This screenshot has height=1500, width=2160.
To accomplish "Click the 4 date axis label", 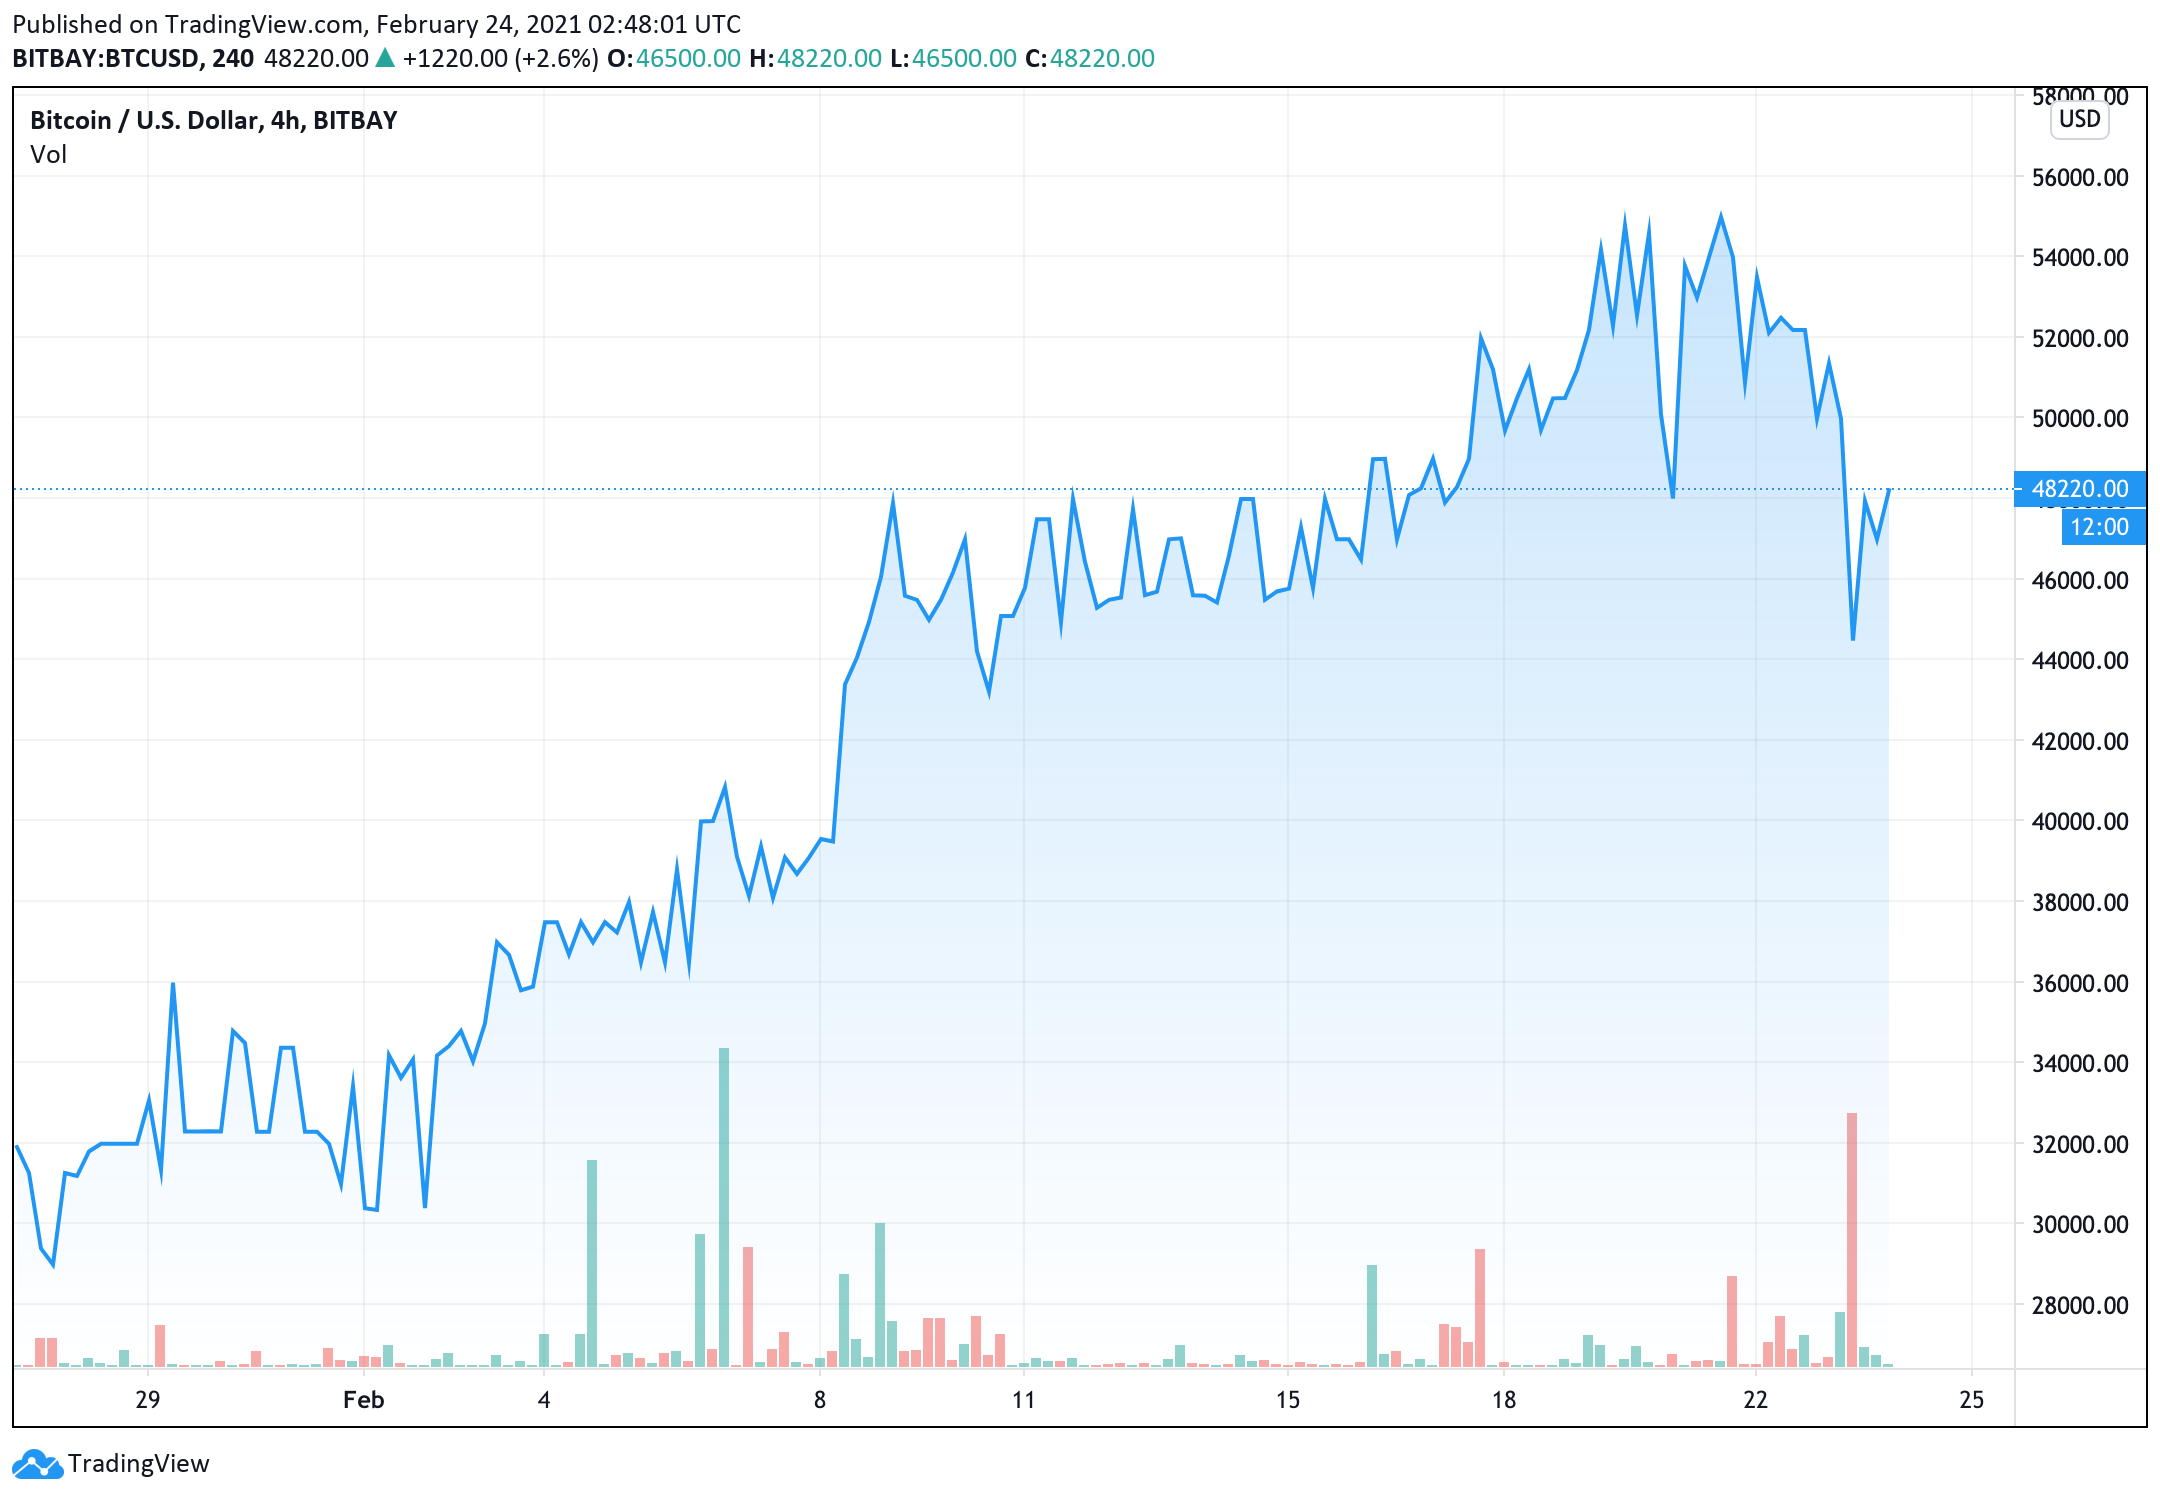I will [x=544, y=1400].
